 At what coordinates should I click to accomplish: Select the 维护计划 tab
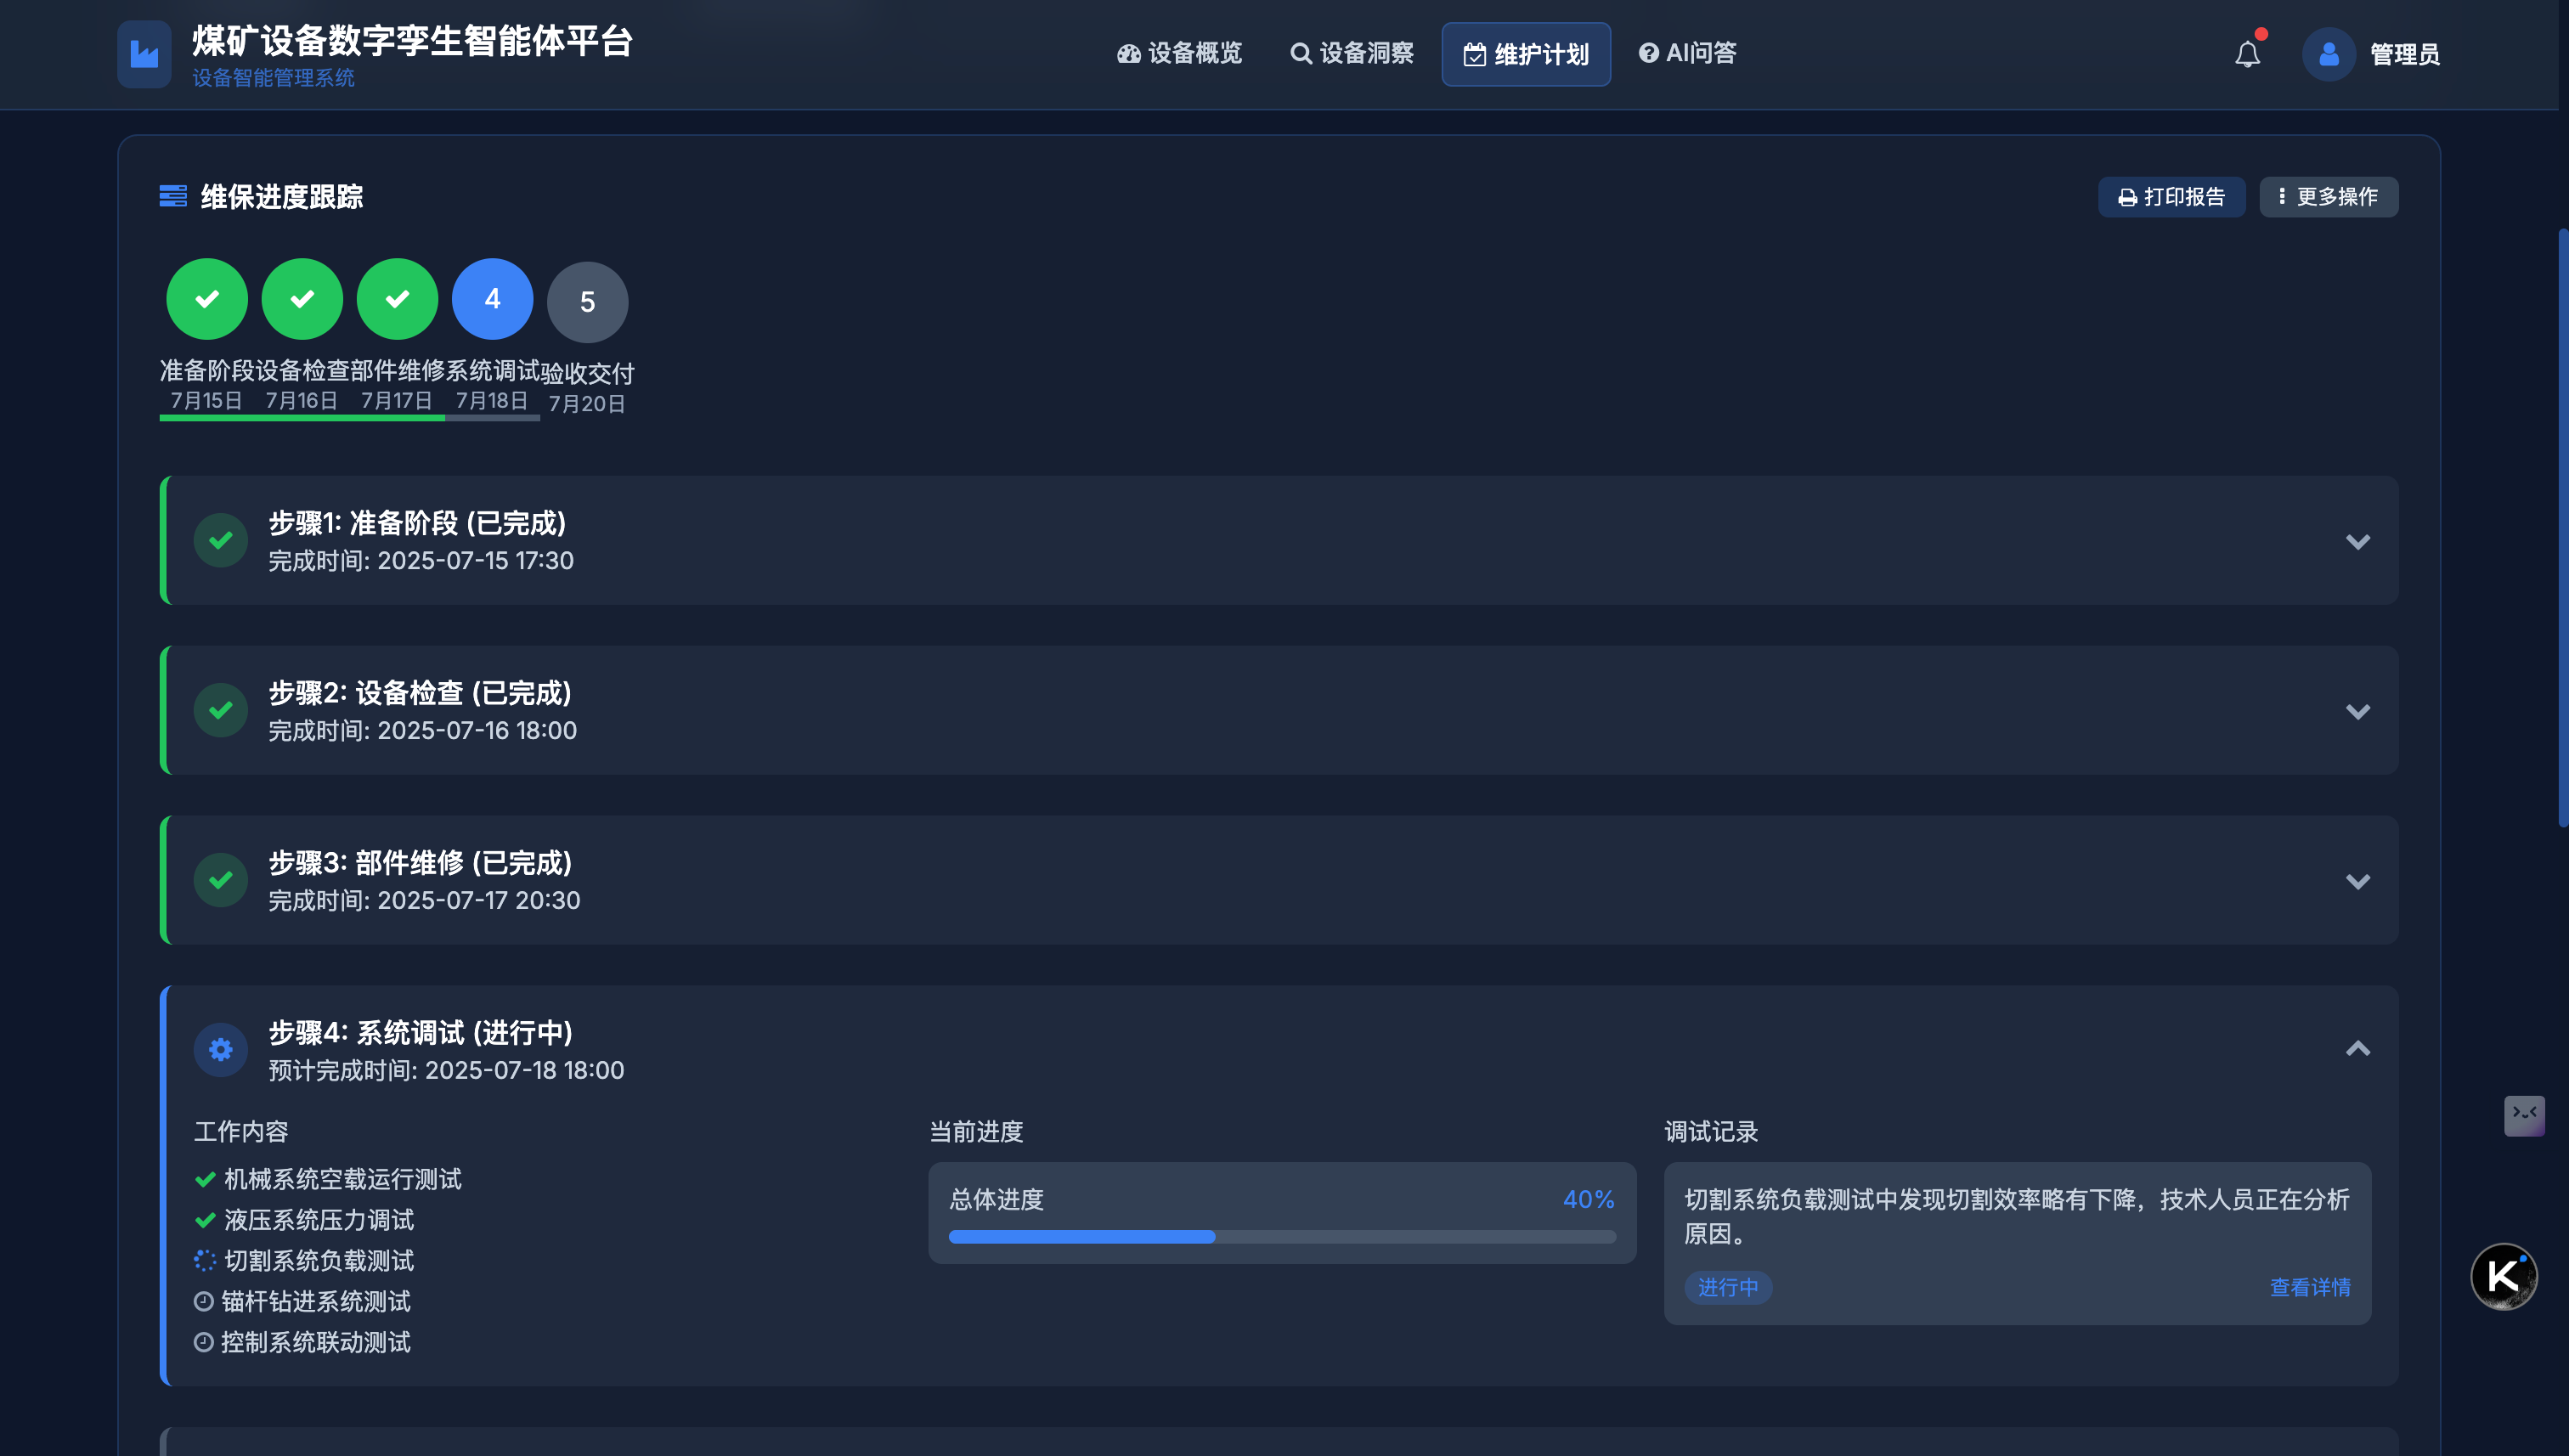point(1526,54)
